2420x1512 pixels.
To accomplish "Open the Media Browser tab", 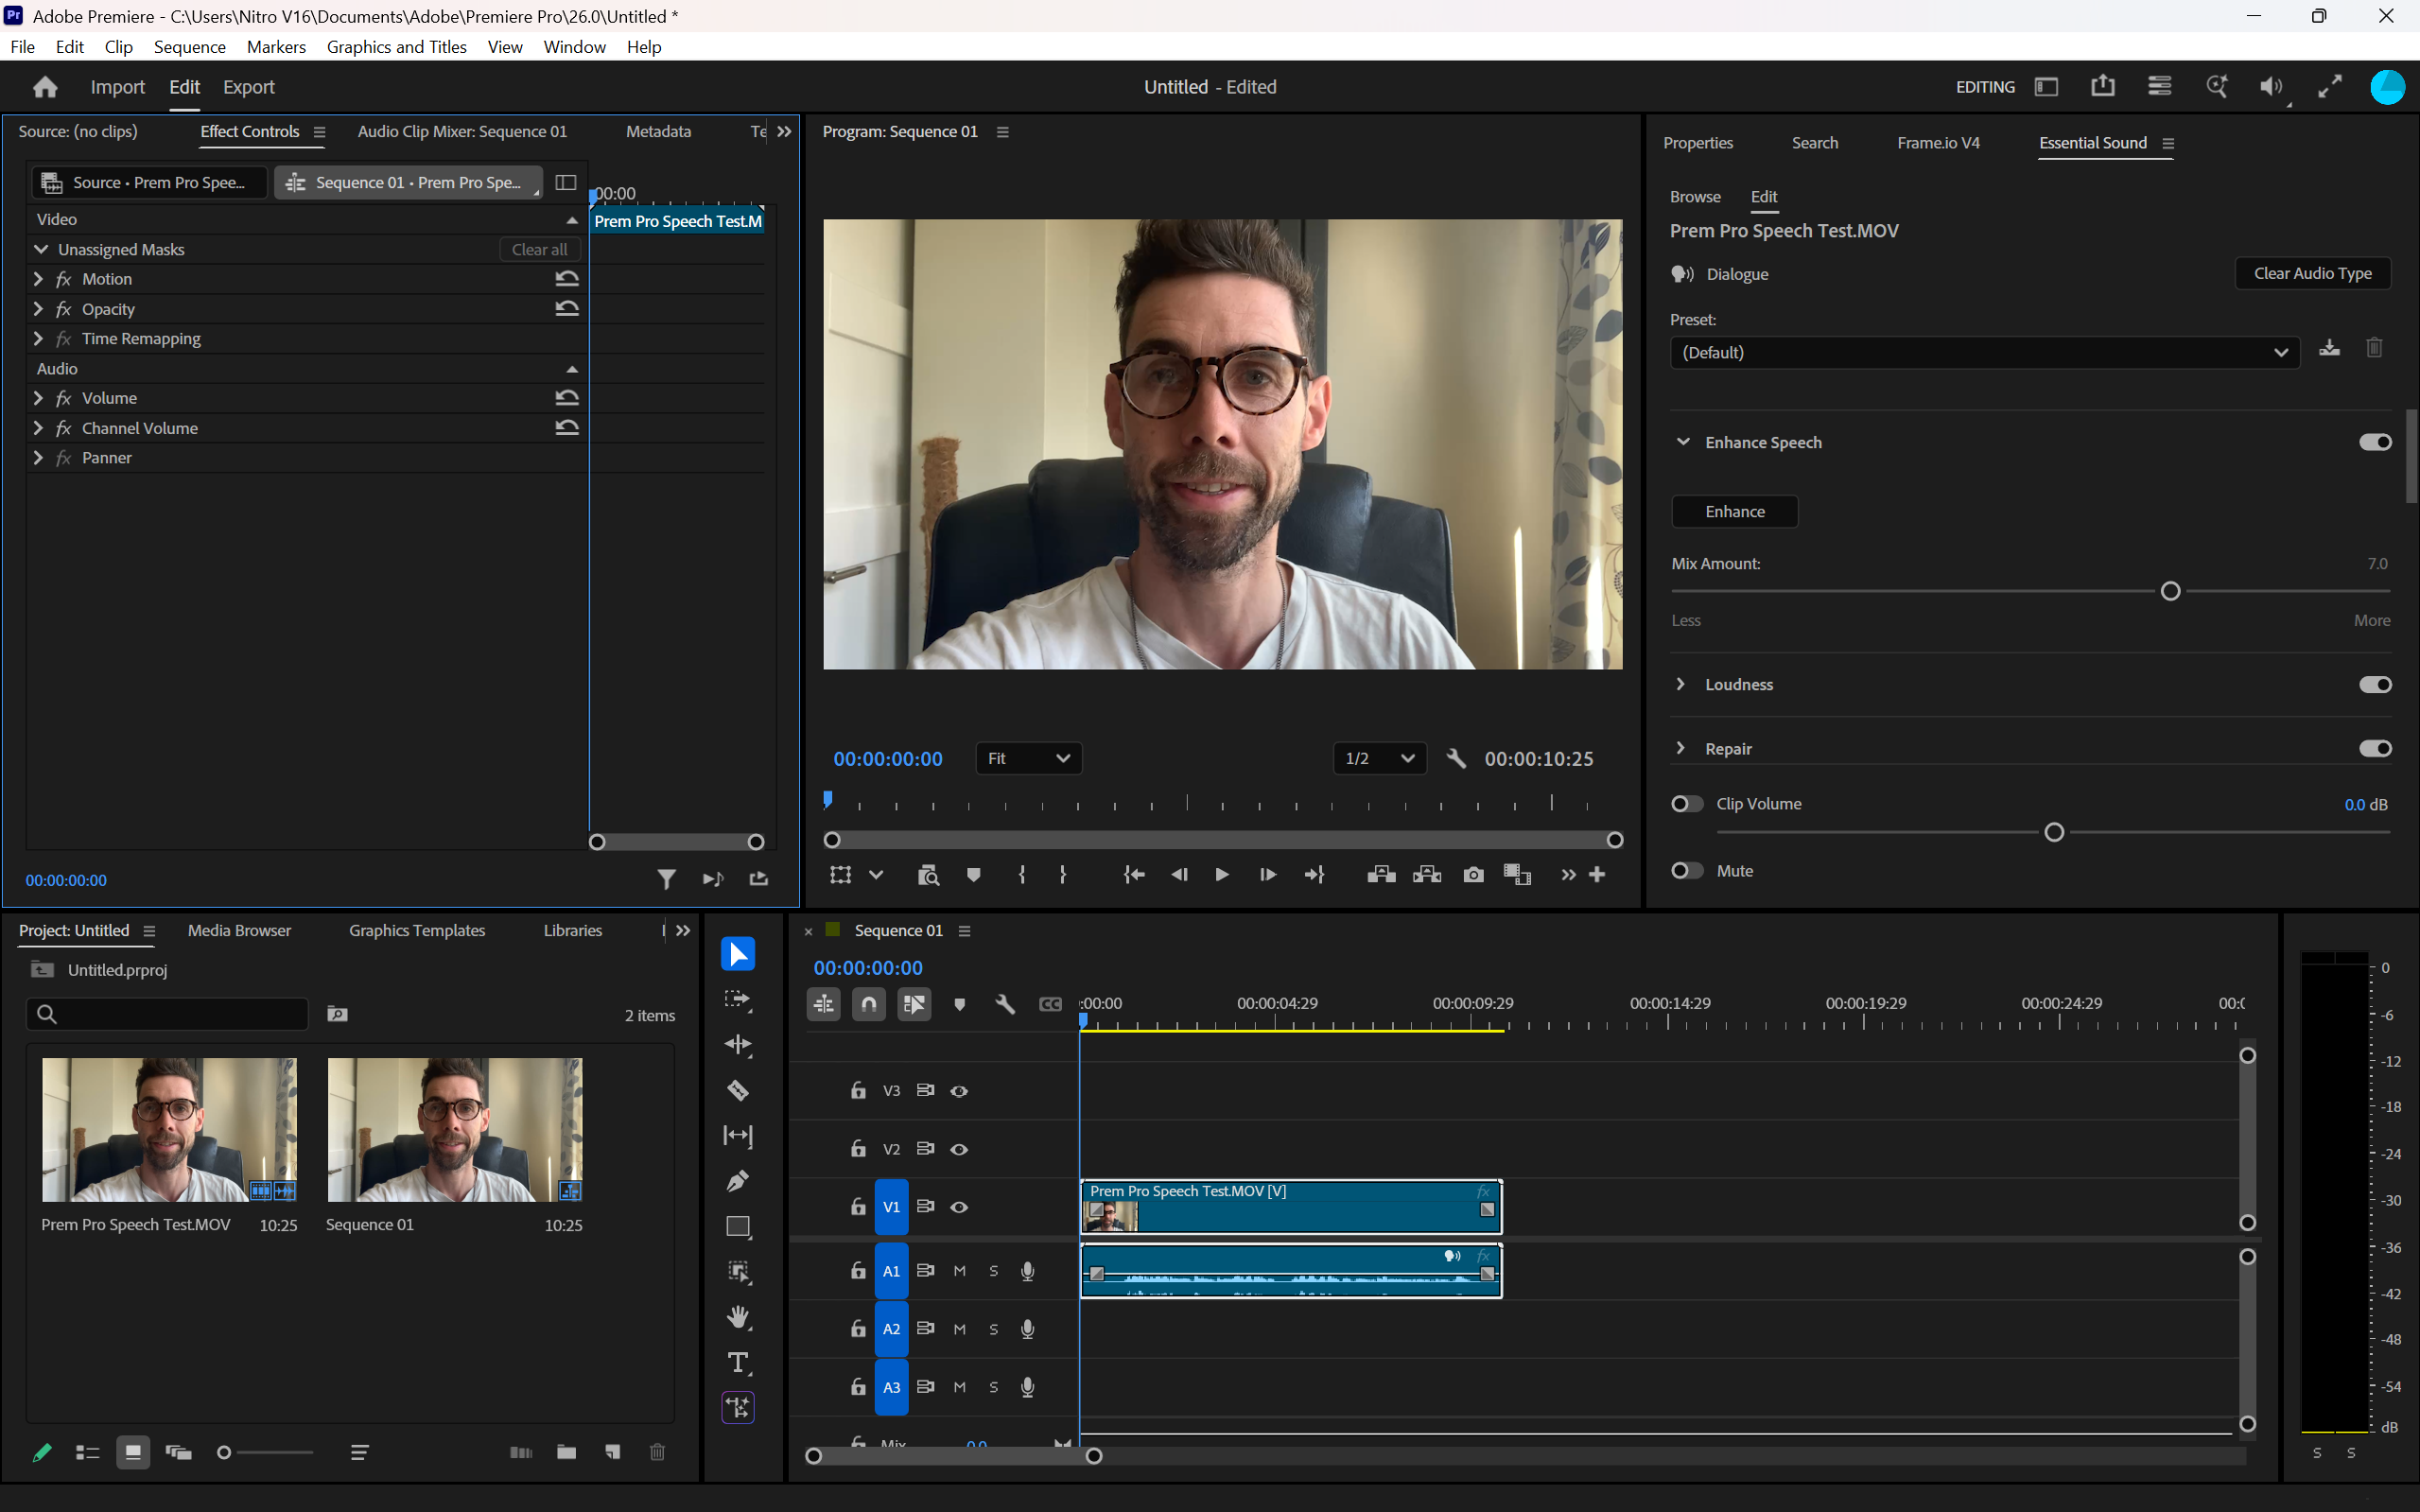I will point(239,930).
